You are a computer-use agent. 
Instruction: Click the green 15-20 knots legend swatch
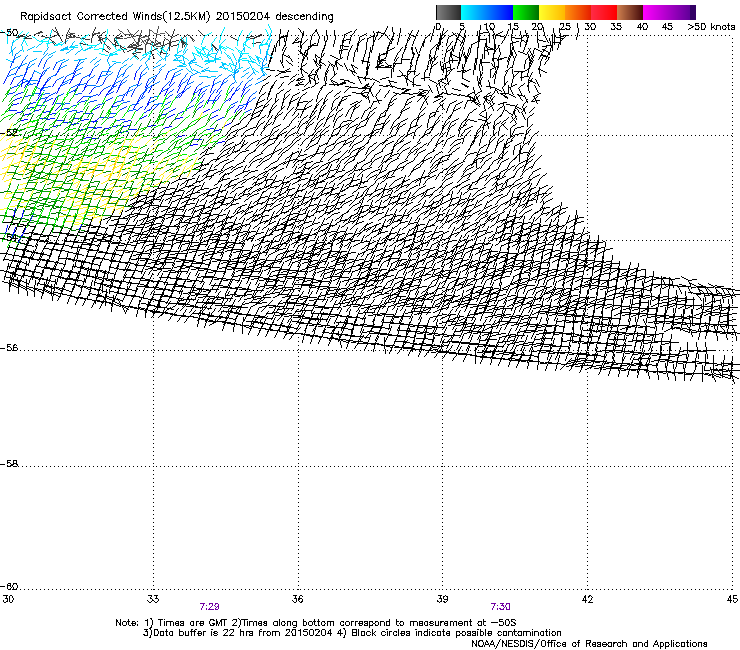point(526,12)
